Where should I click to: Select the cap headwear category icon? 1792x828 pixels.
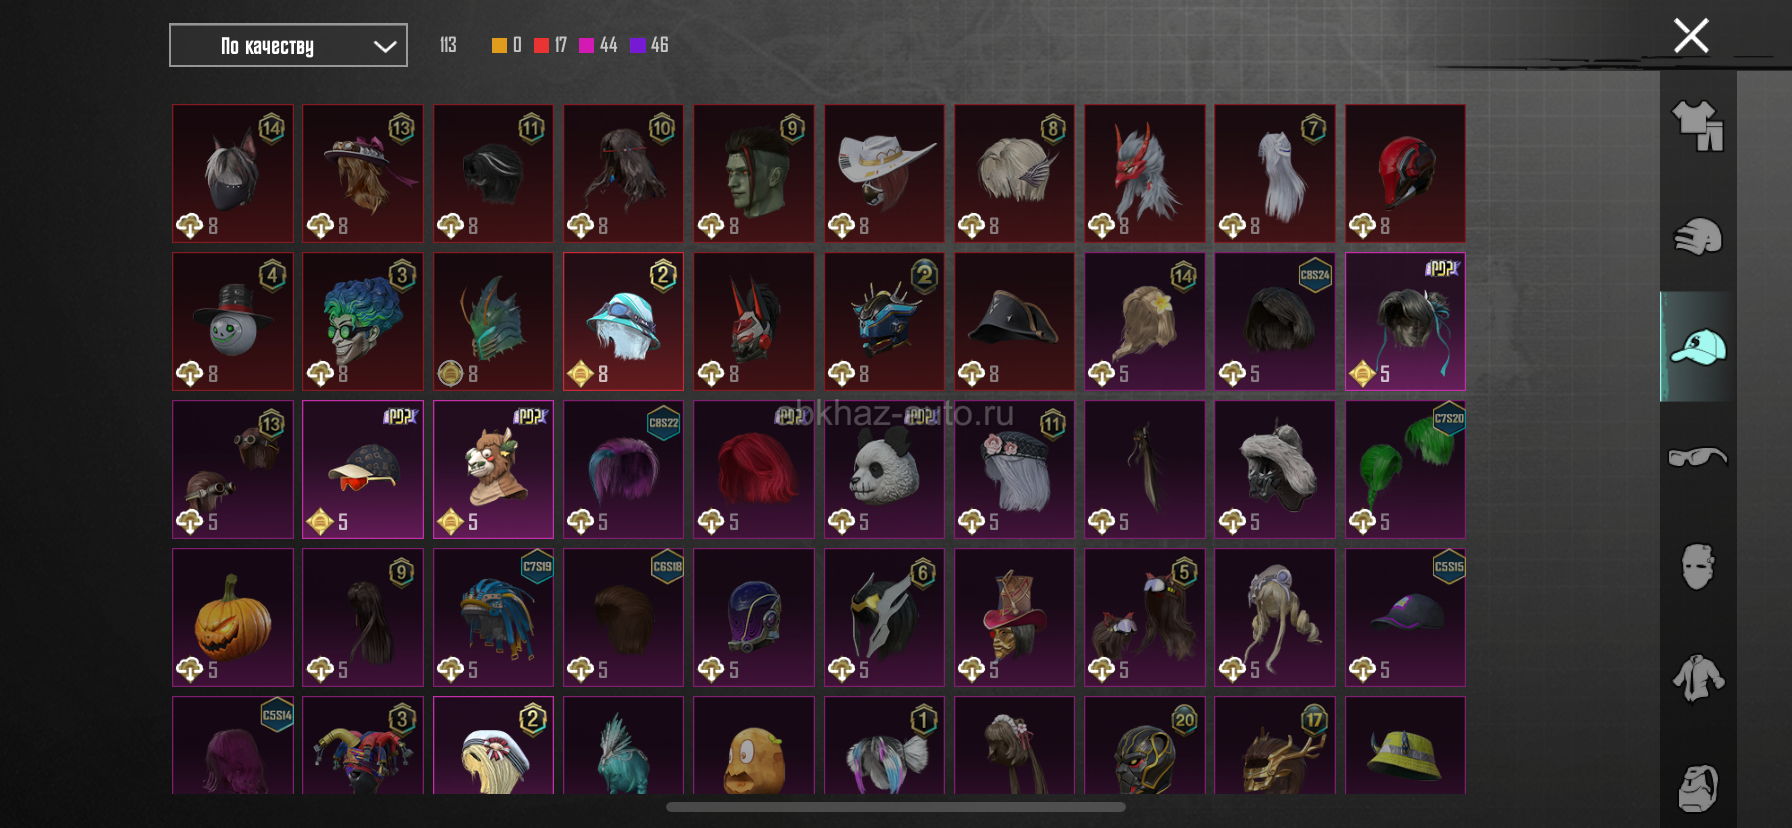click(1698, 347)
